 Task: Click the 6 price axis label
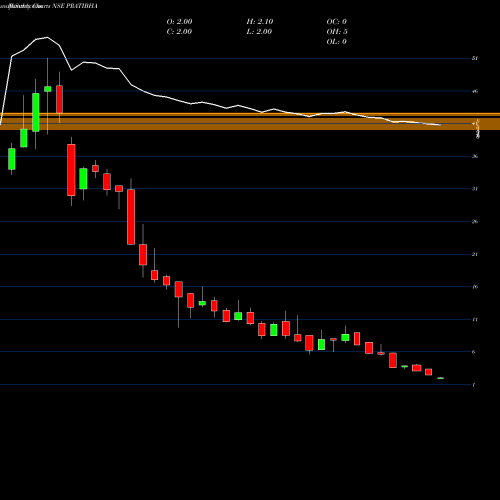pos(474,352)
